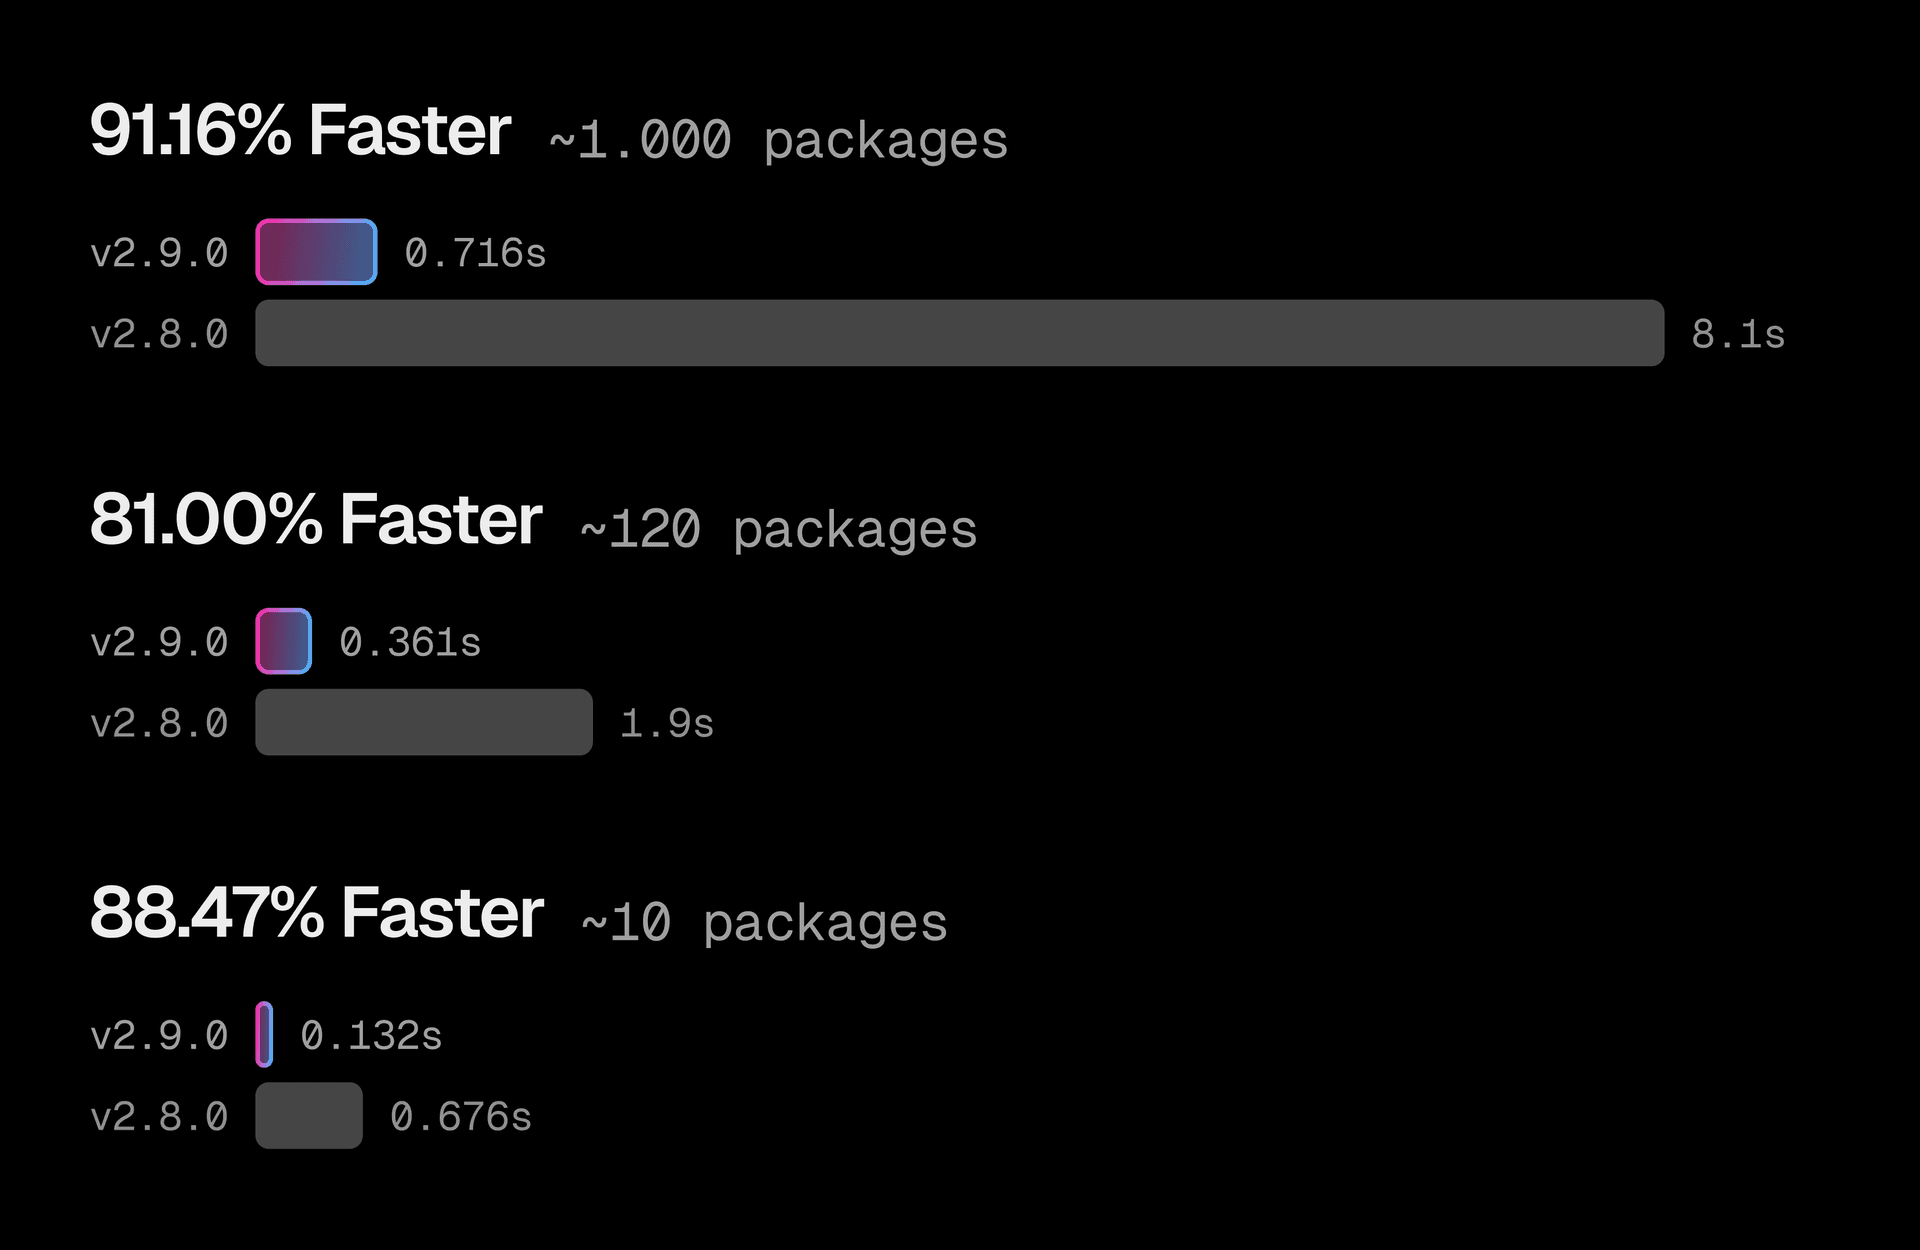Click the 0.361s timing value

coord(410,642)
